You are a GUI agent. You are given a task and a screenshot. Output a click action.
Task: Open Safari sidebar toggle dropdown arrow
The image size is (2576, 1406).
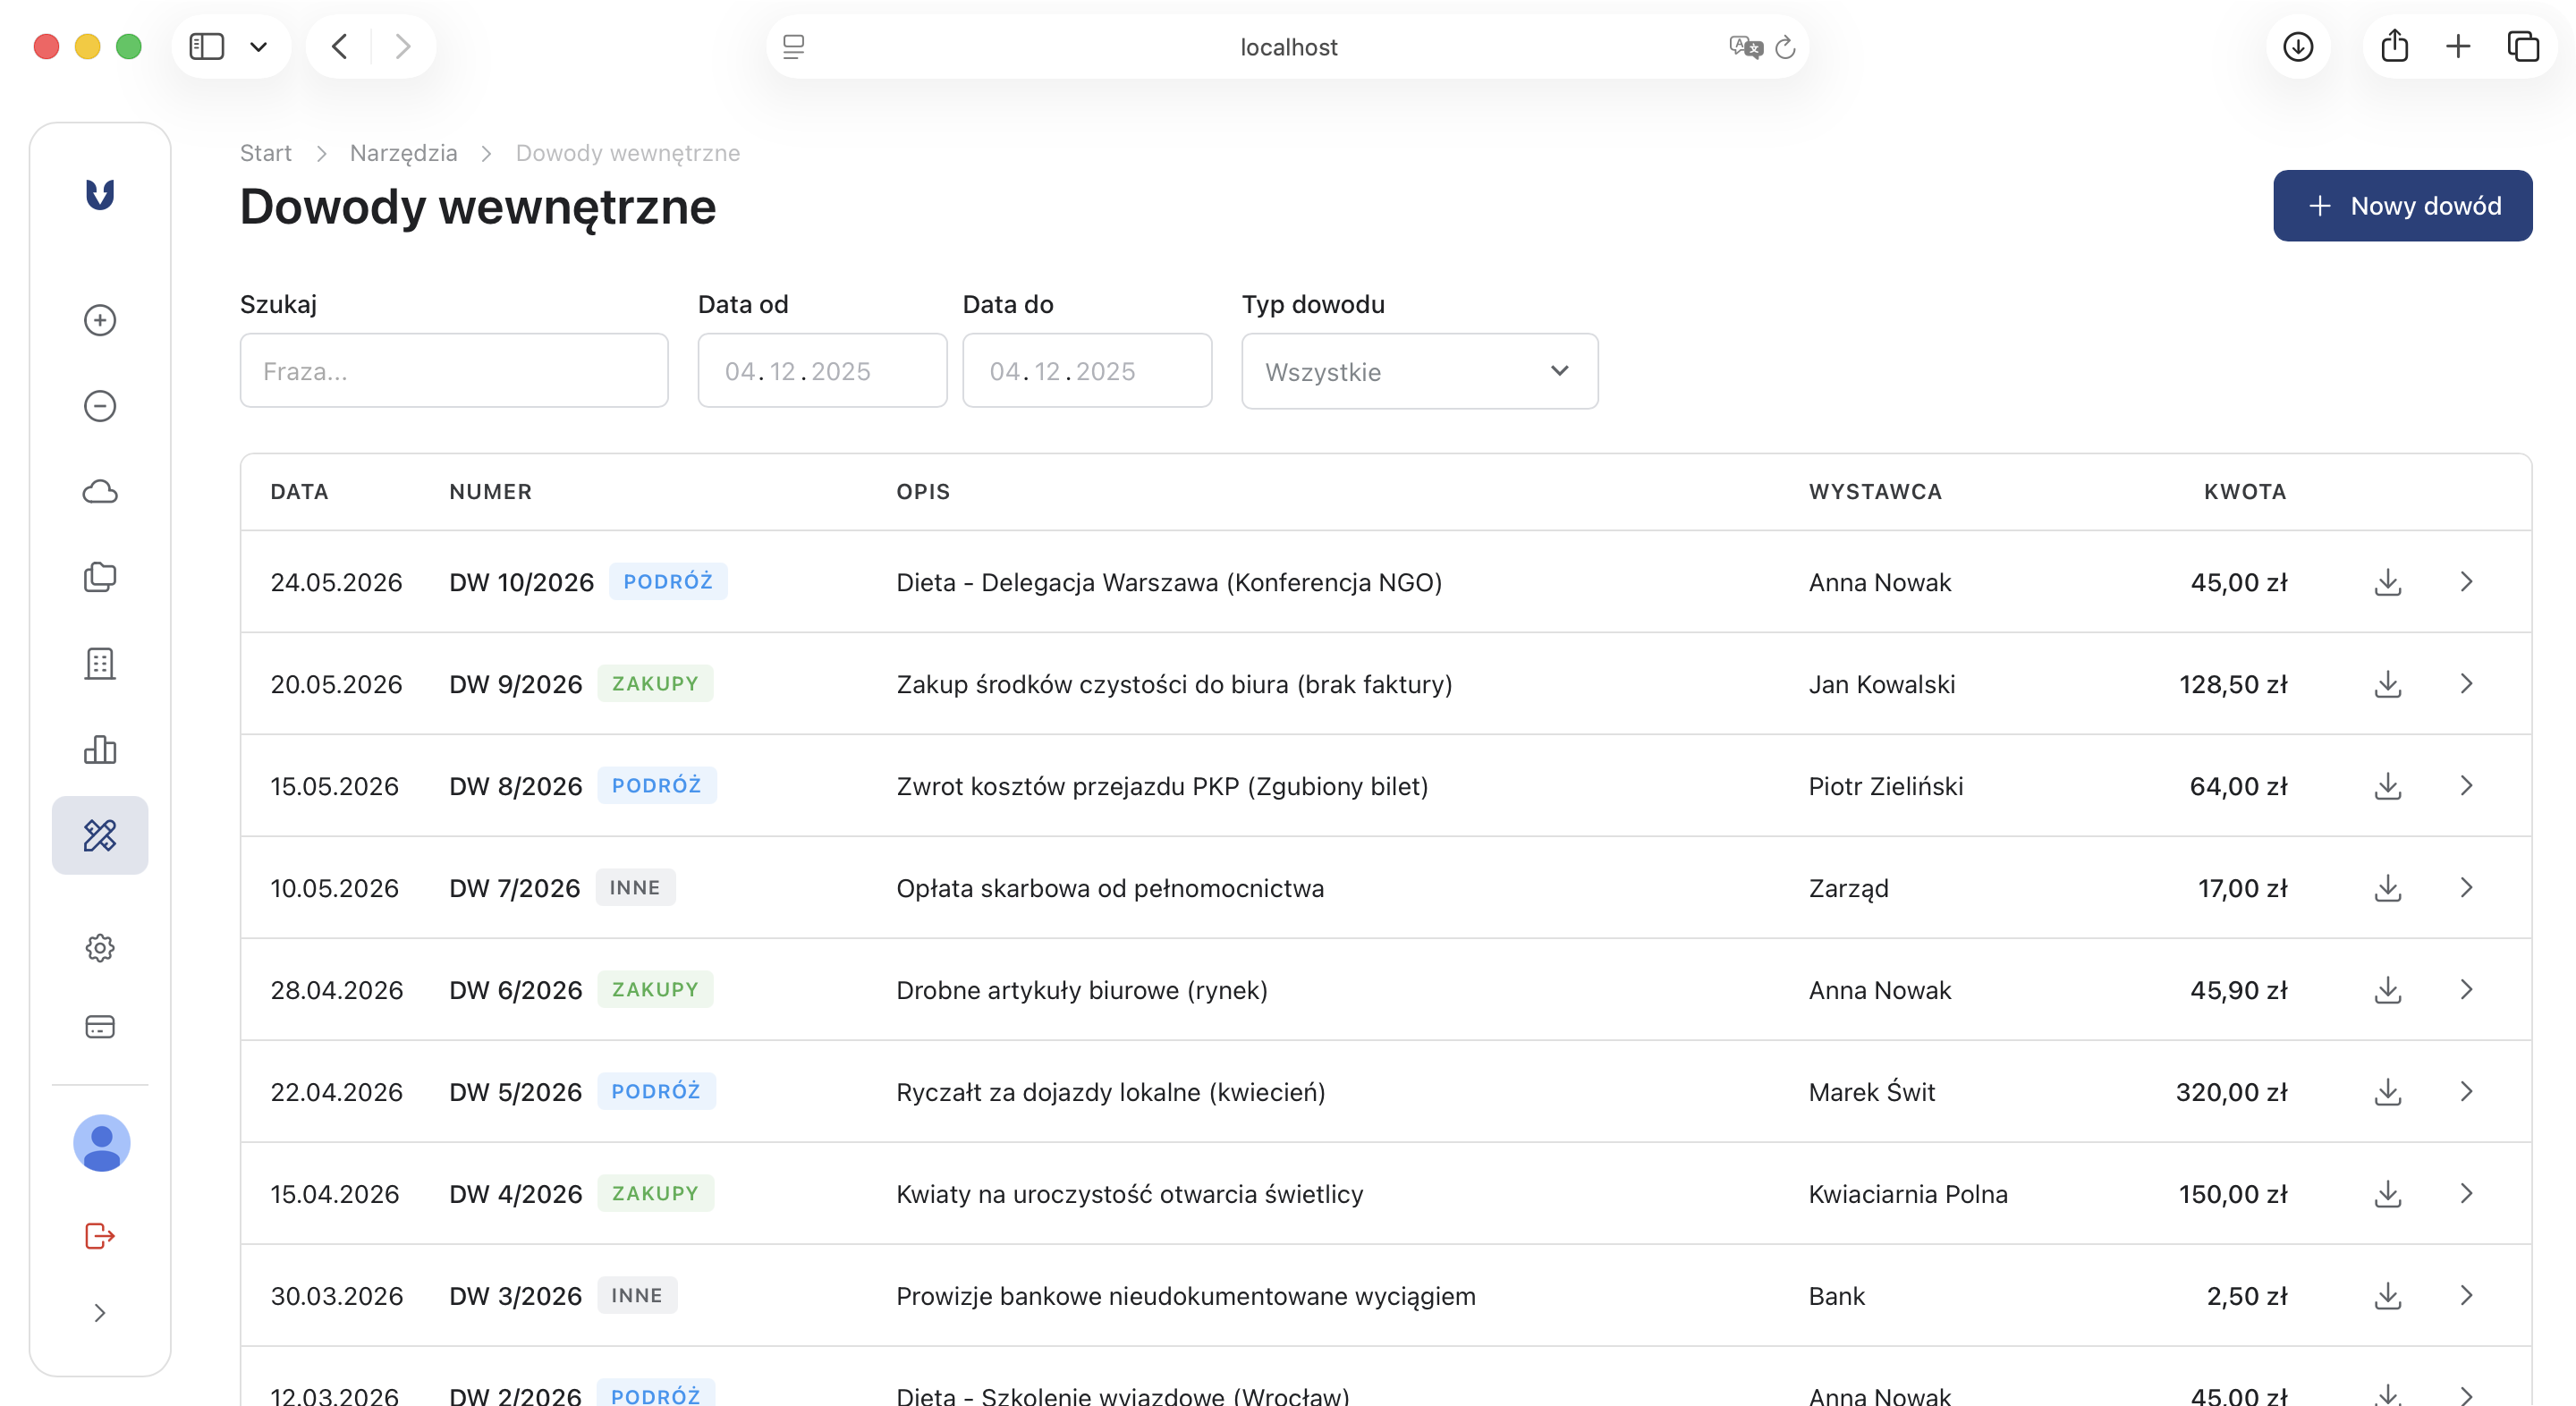[259, 47]
